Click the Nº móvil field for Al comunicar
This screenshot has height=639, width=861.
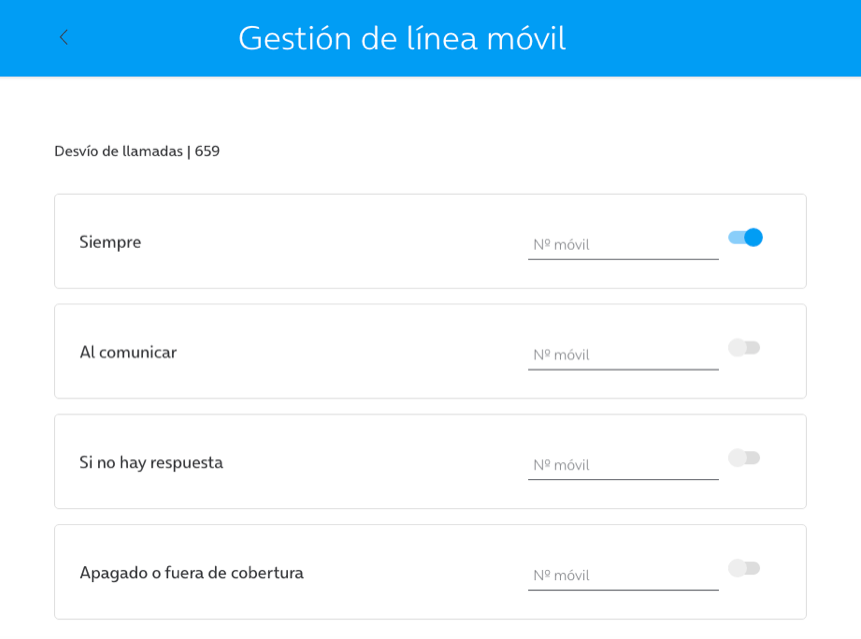(622, 354)
